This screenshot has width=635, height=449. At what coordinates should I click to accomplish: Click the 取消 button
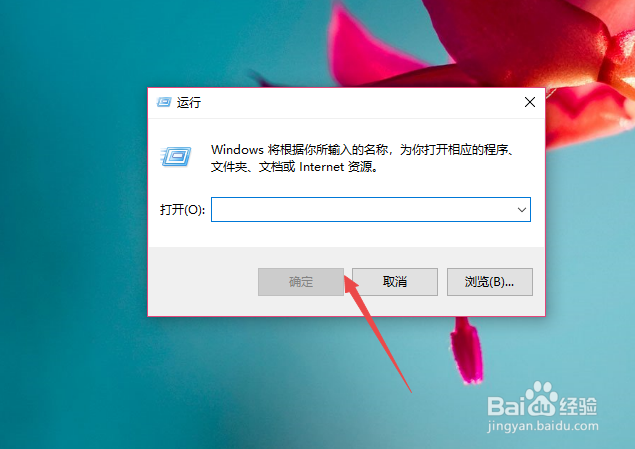pos(395,282)
